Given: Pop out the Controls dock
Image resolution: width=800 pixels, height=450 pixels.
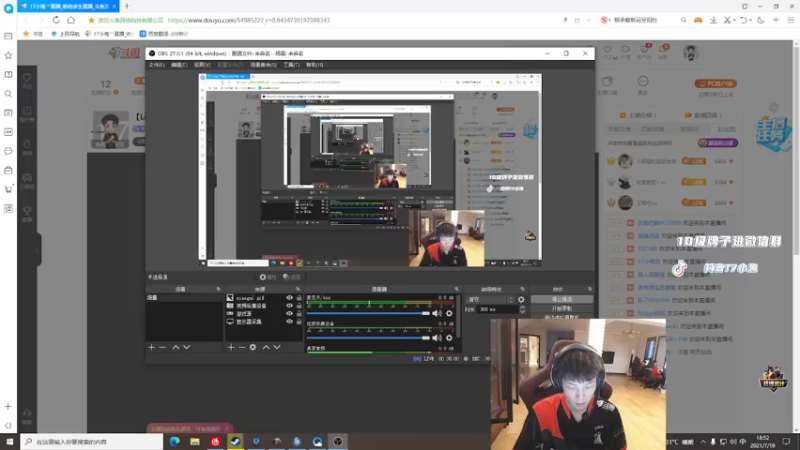Looking at the screenshot, I should (x=590, y=289).
